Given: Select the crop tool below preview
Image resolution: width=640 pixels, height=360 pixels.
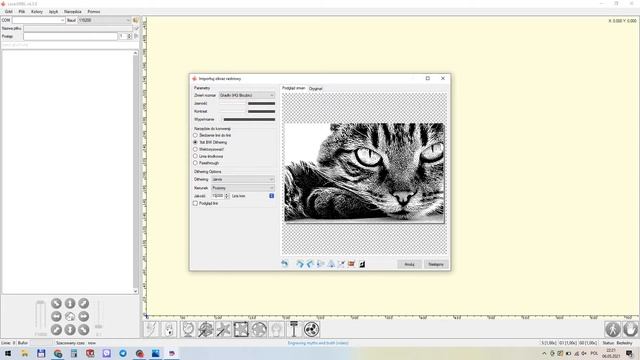Looking at the screenshot, I should pos(341,264).
